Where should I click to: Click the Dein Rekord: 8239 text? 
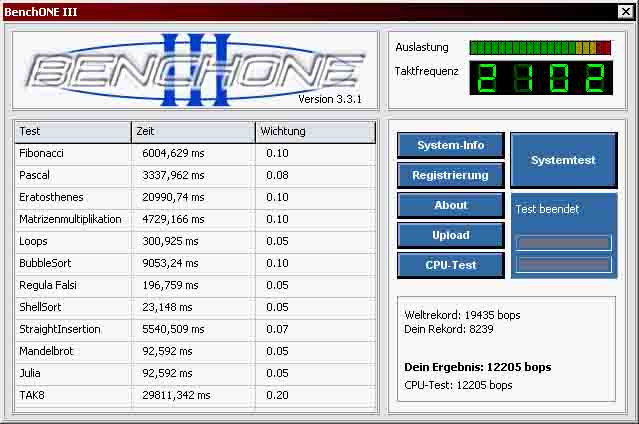pos(449,329)
